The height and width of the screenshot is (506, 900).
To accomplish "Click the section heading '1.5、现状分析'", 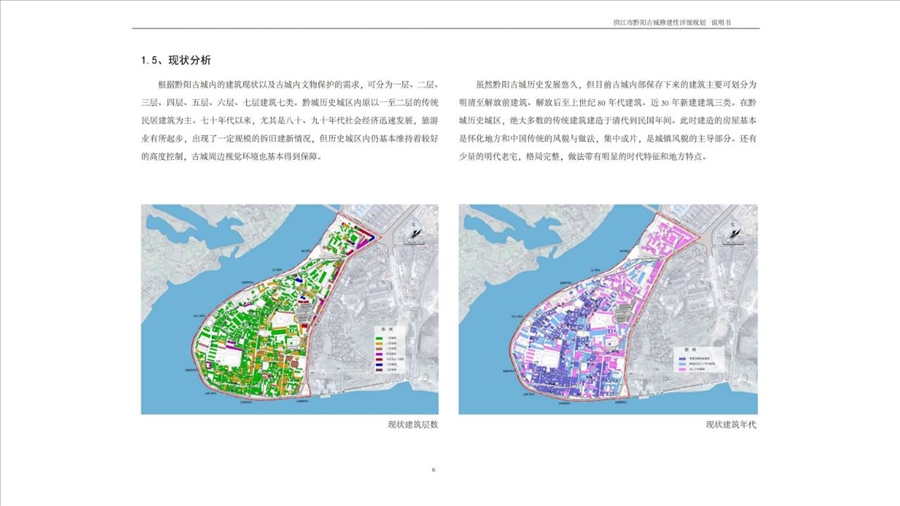I will [x=176, y=60].
